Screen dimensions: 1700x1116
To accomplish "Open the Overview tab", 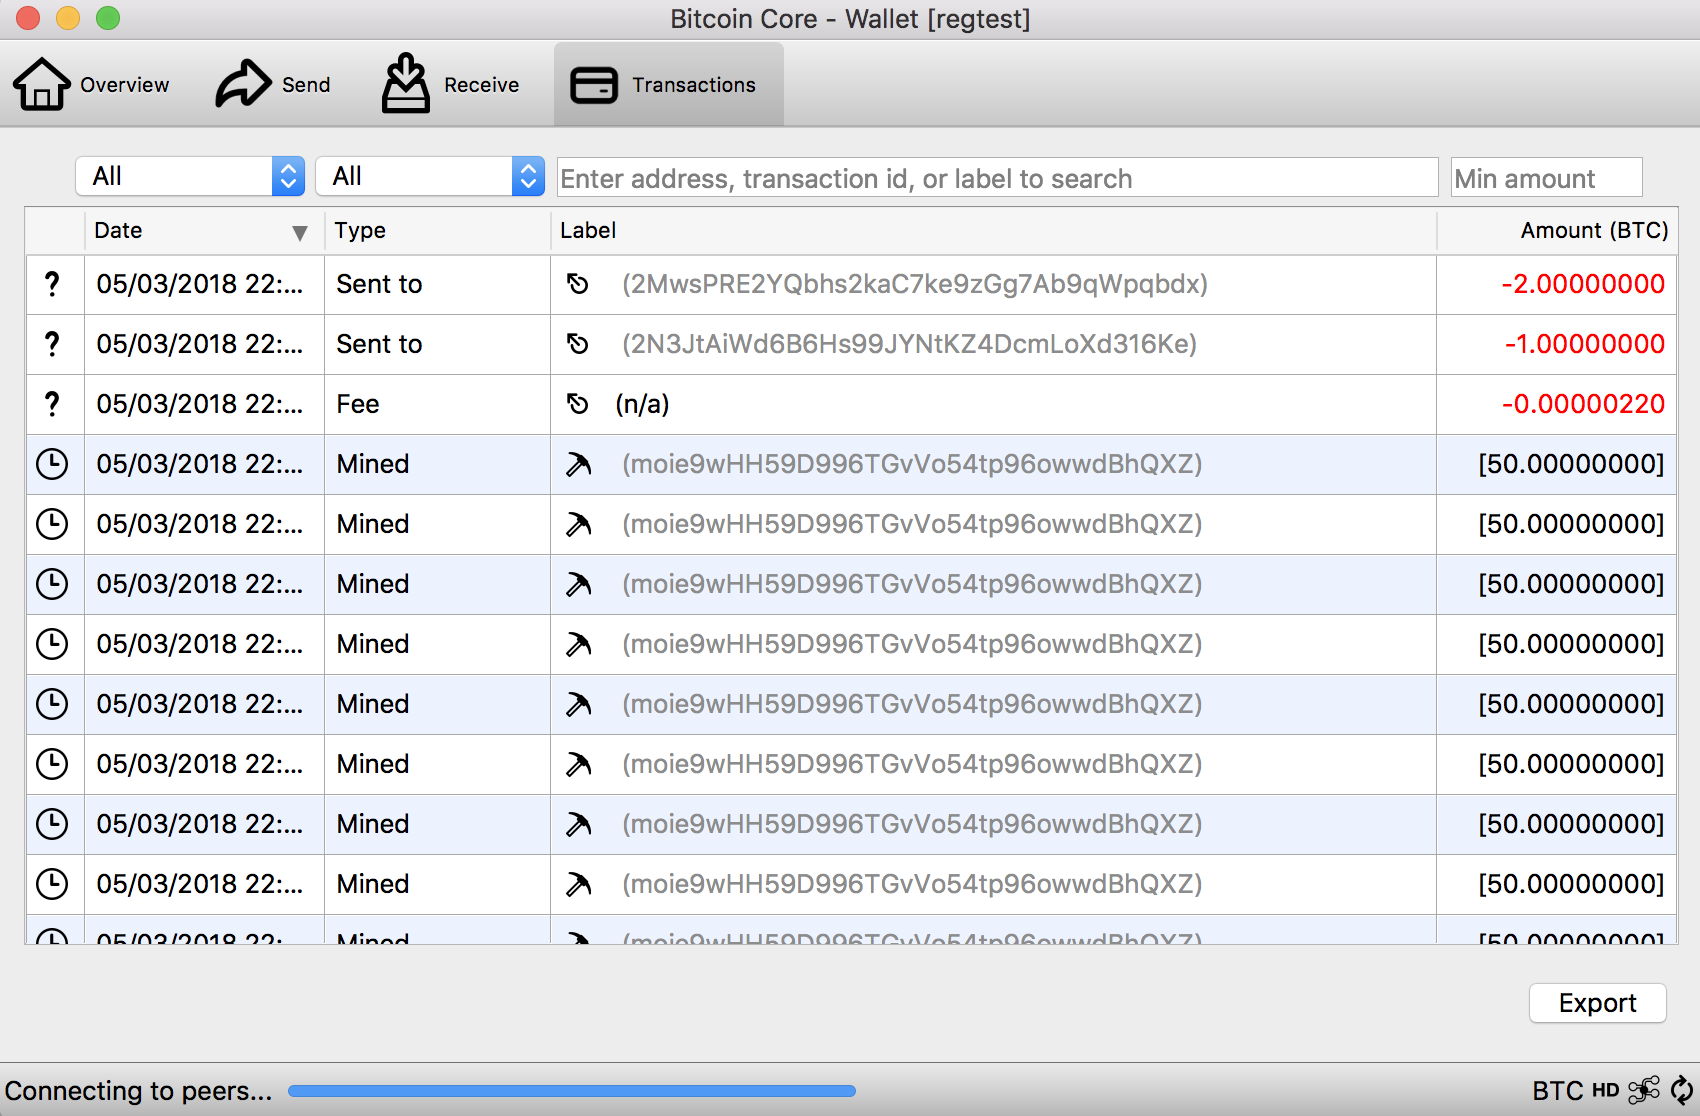I will click(91, 85).
